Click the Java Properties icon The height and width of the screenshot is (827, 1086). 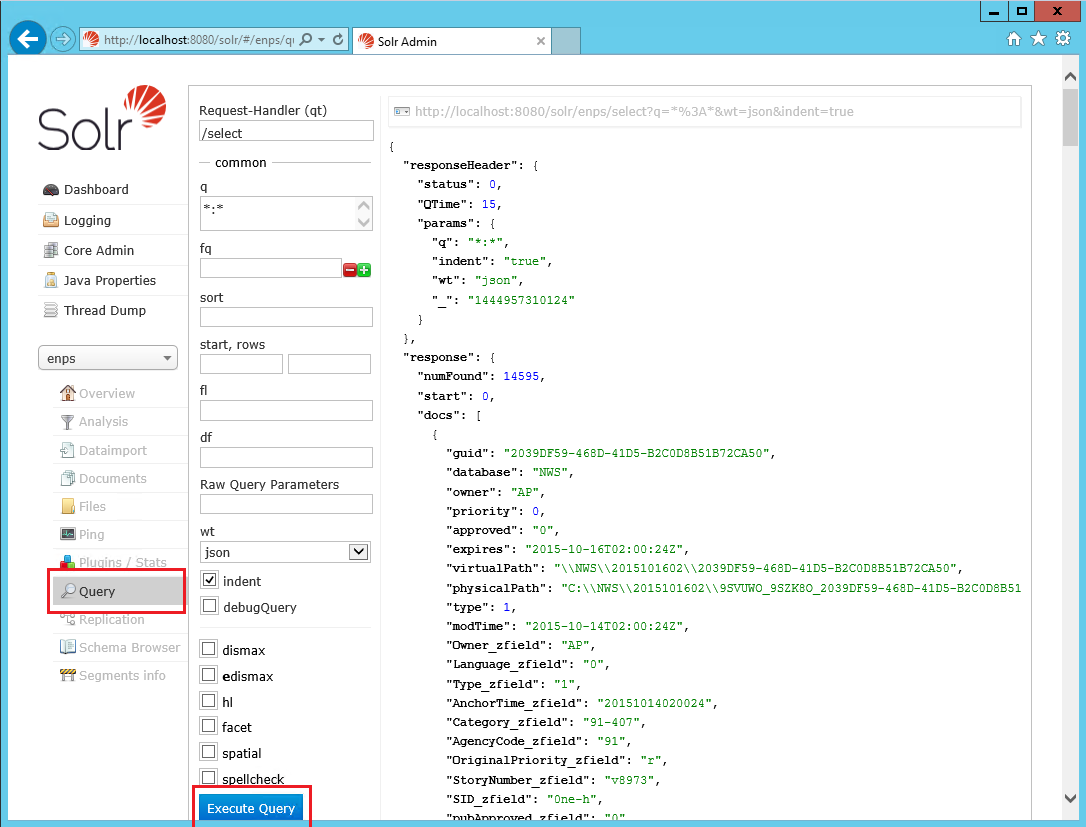click(x=51, y=281)
